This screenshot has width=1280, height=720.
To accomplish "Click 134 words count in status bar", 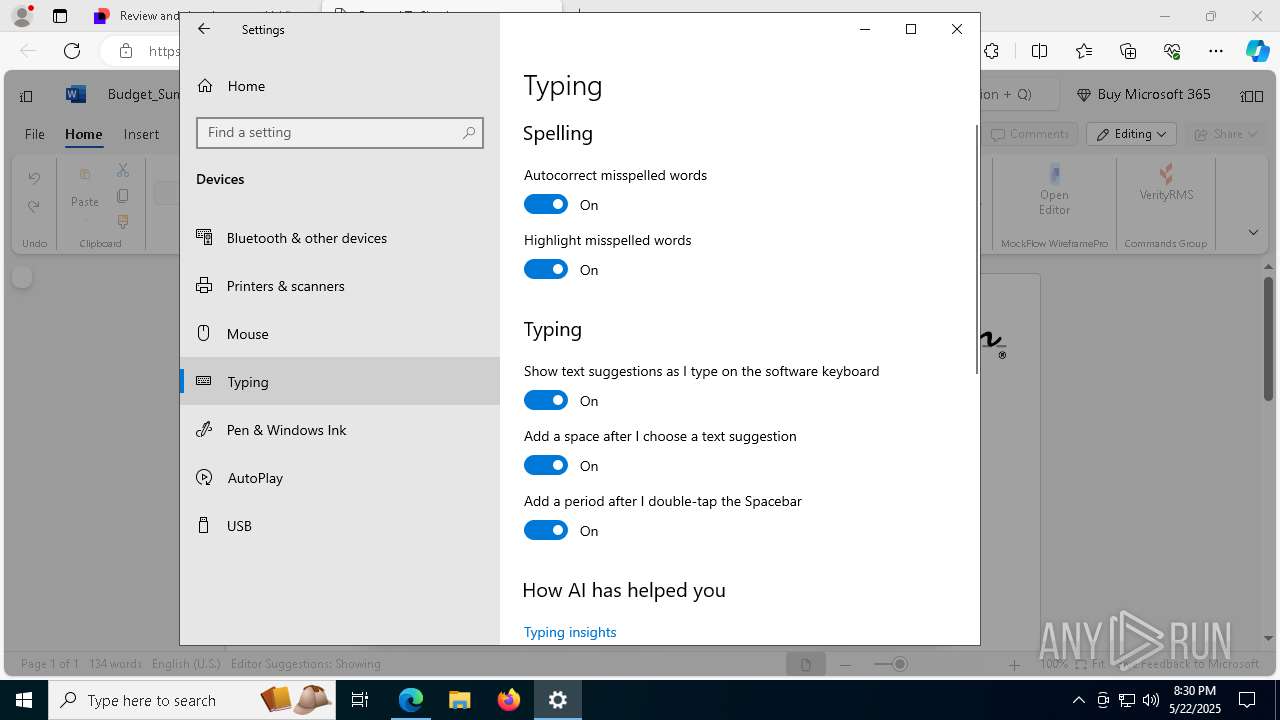I will [x=115, y=664].
